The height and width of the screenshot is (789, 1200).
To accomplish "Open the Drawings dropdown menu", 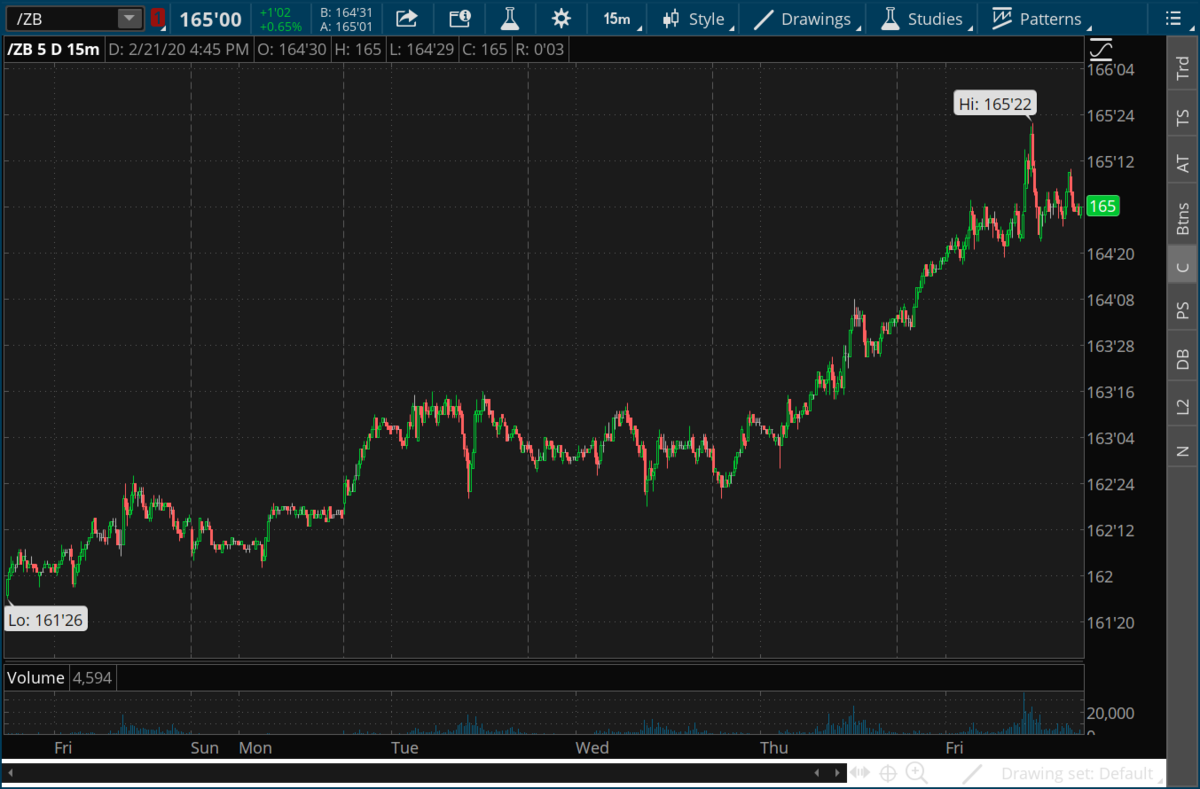I will [x=806, y=19].
